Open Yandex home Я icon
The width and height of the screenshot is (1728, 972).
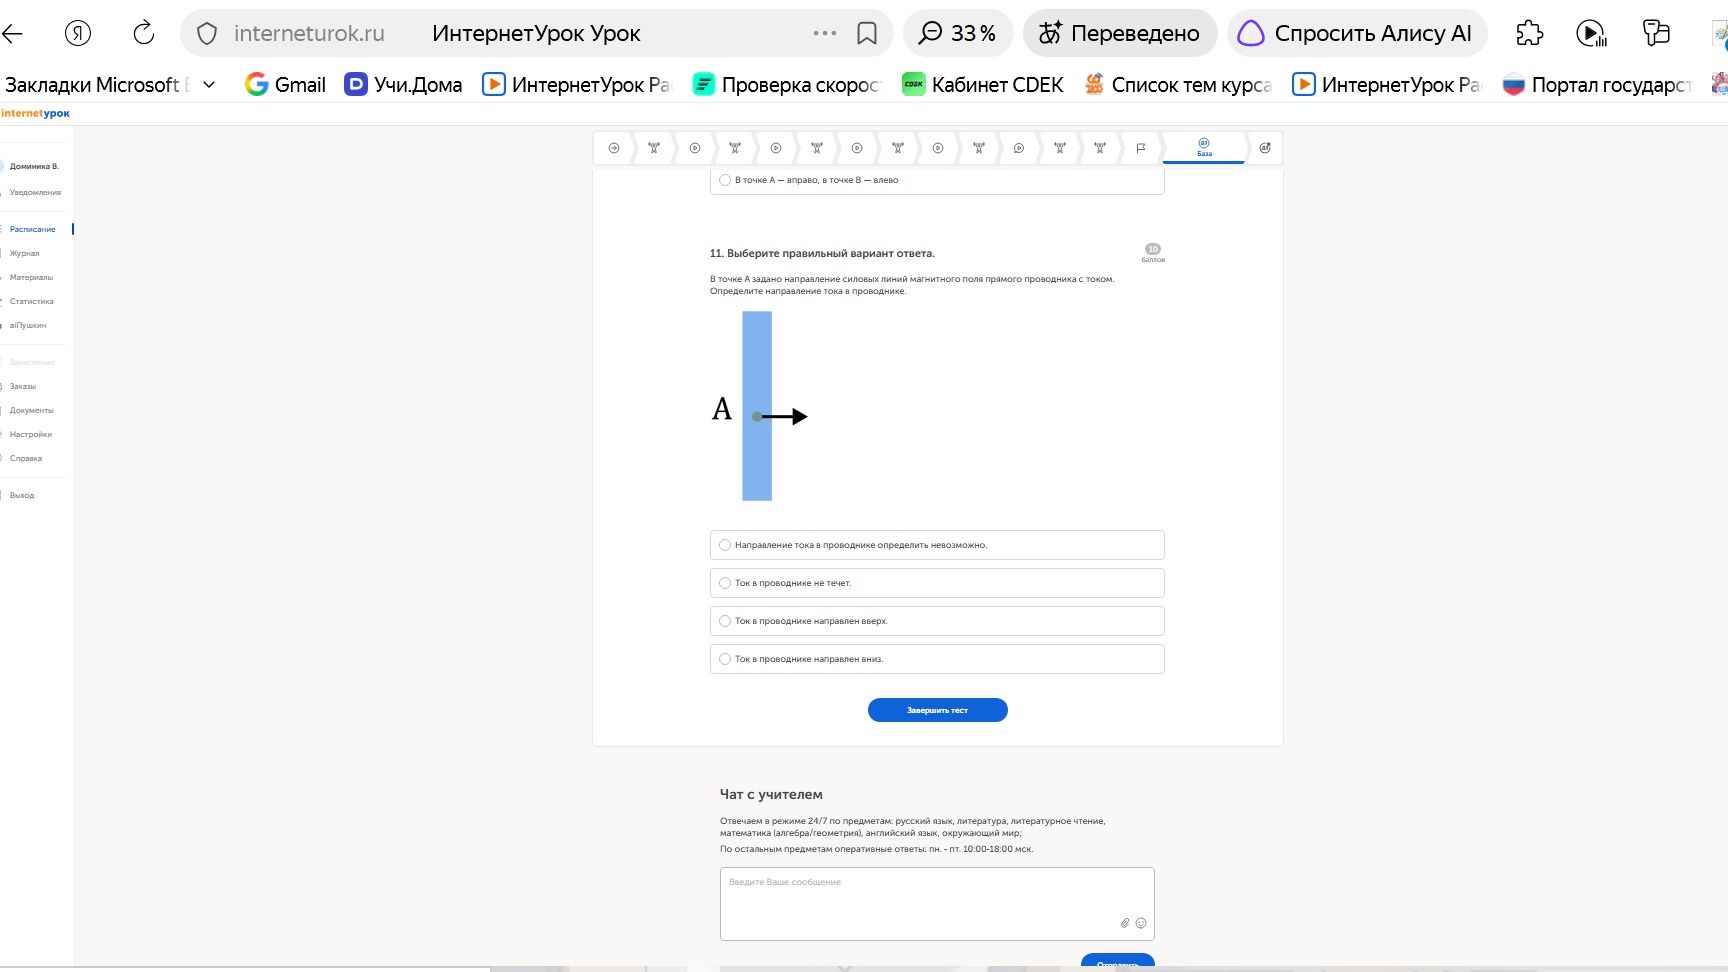78,33
